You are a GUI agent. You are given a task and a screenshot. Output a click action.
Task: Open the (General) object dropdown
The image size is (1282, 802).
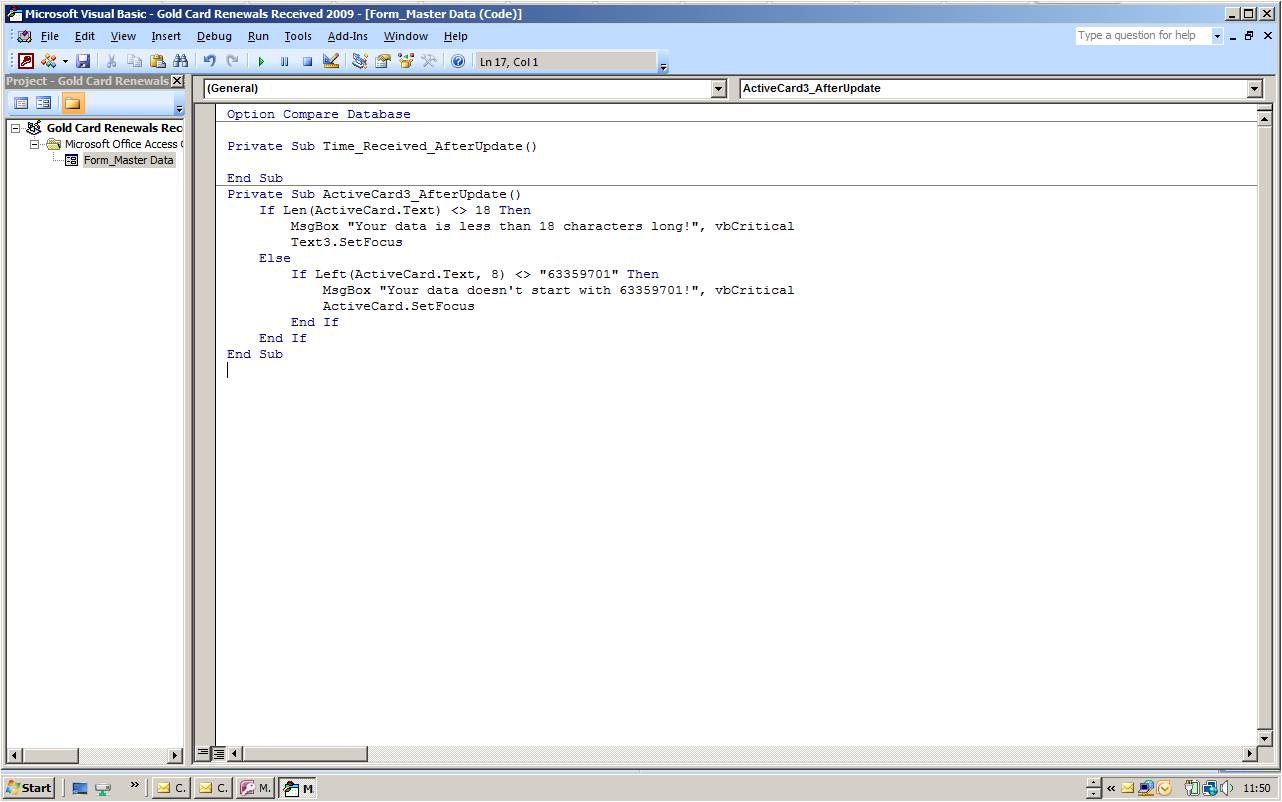click(x=718, y=89)
